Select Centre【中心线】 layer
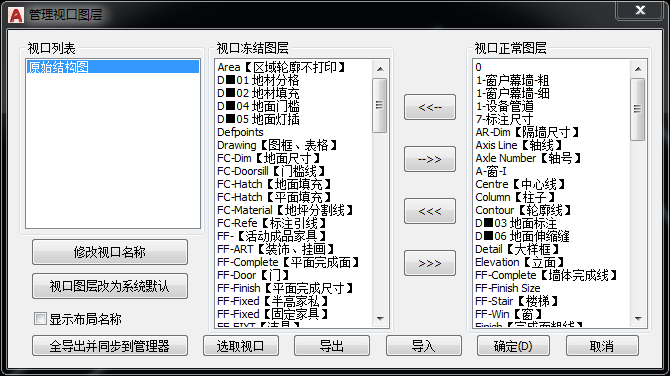Screen dimensions: 670x376 tap(521, 184)
